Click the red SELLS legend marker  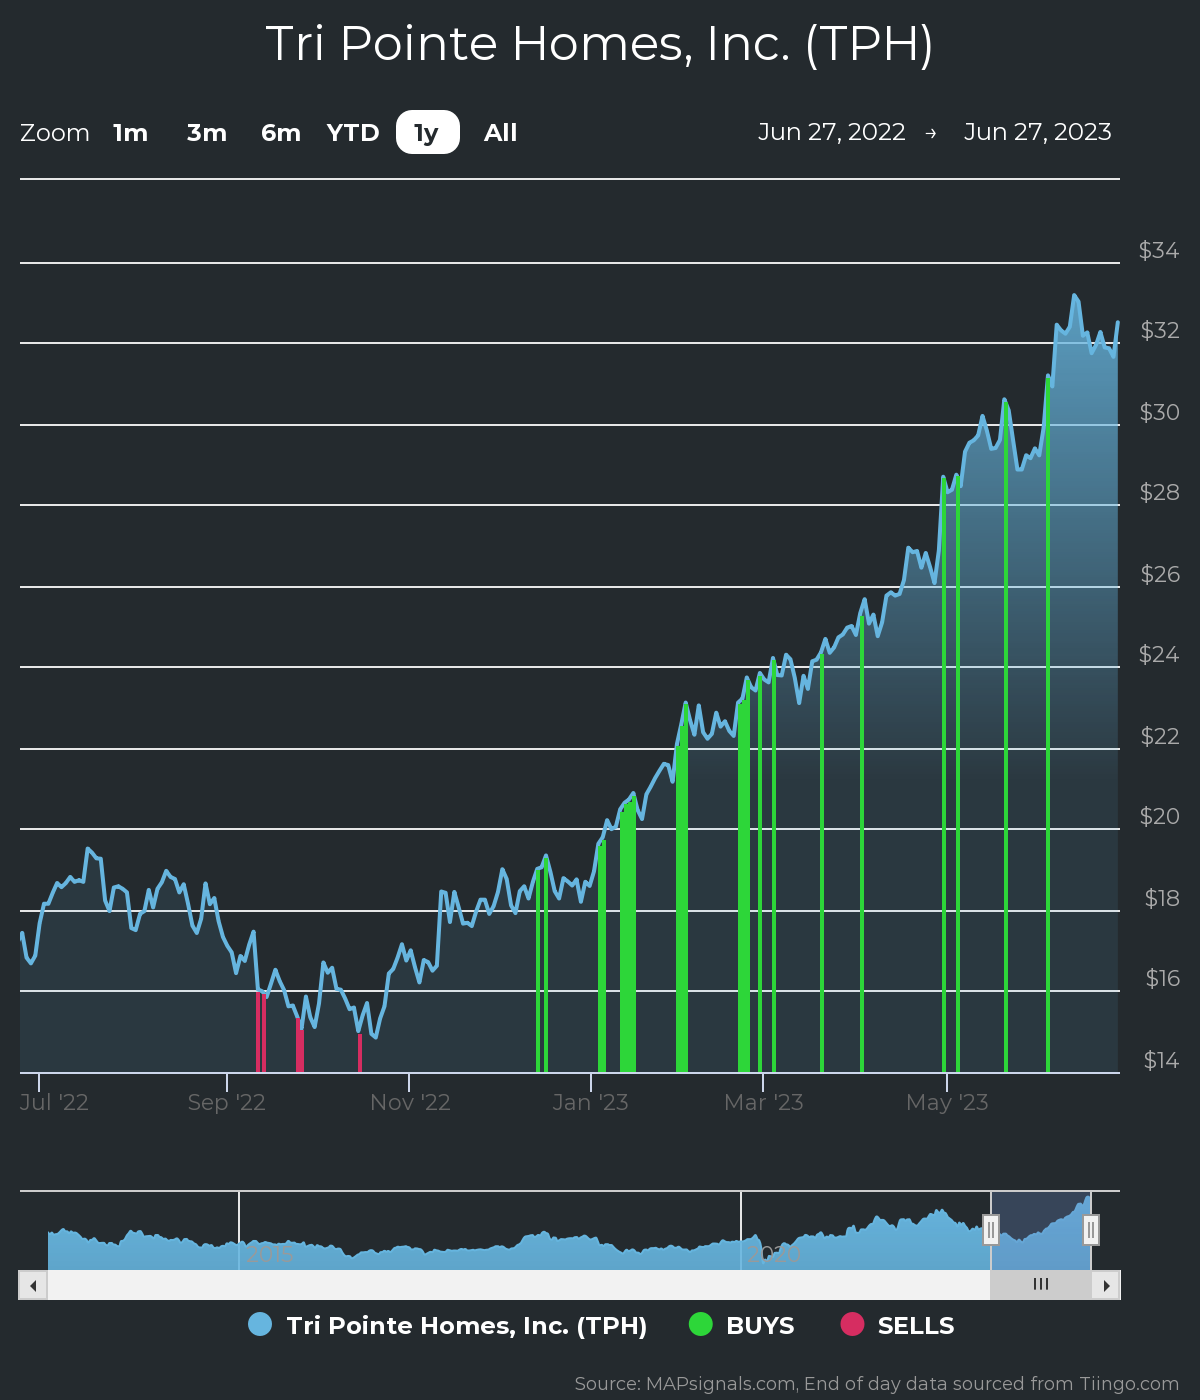click(x=852, y=1324)
